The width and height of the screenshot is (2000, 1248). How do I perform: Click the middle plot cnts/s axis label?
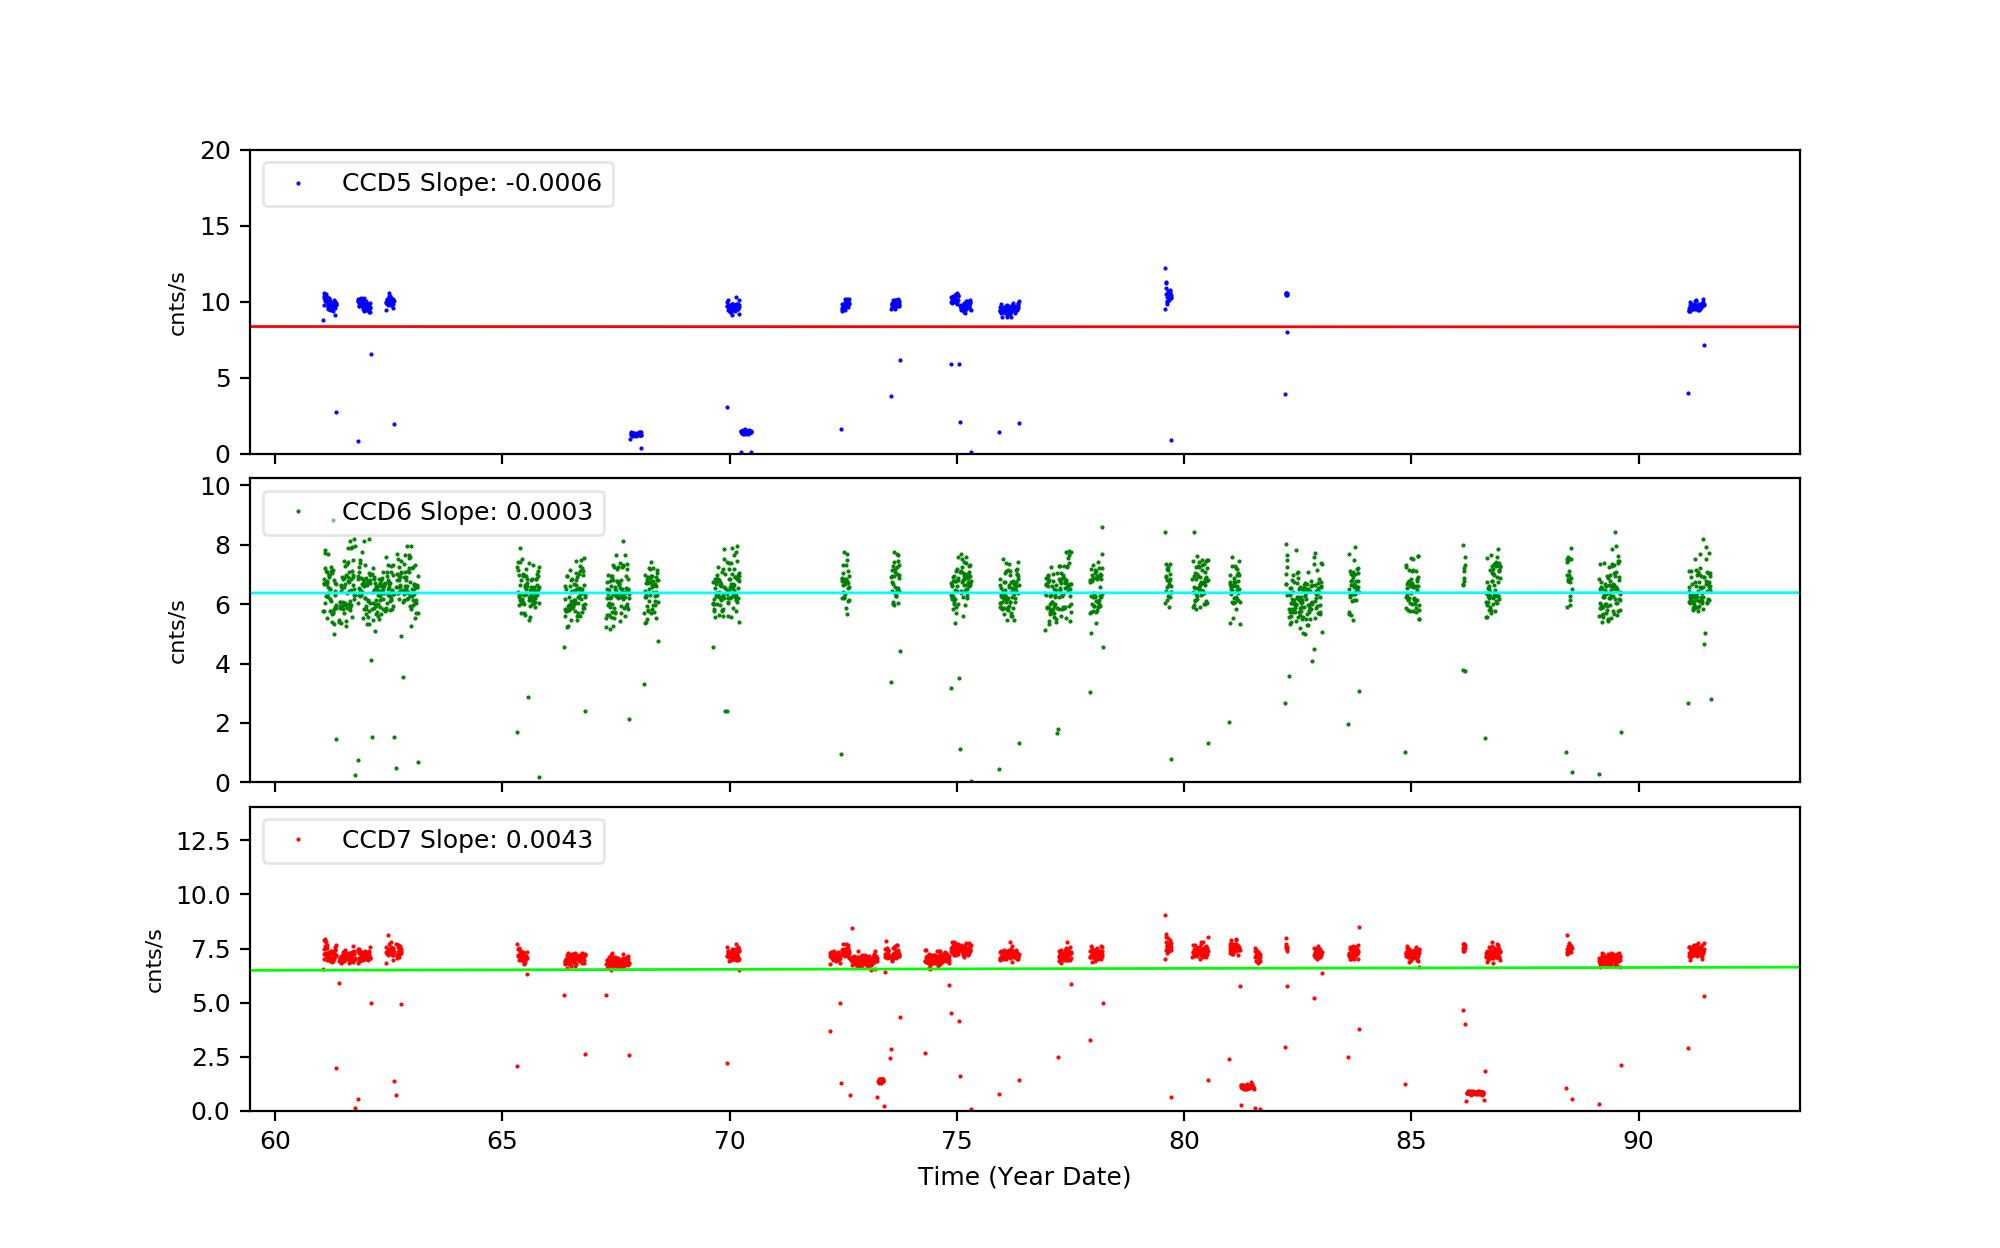(x=178, y=632)
